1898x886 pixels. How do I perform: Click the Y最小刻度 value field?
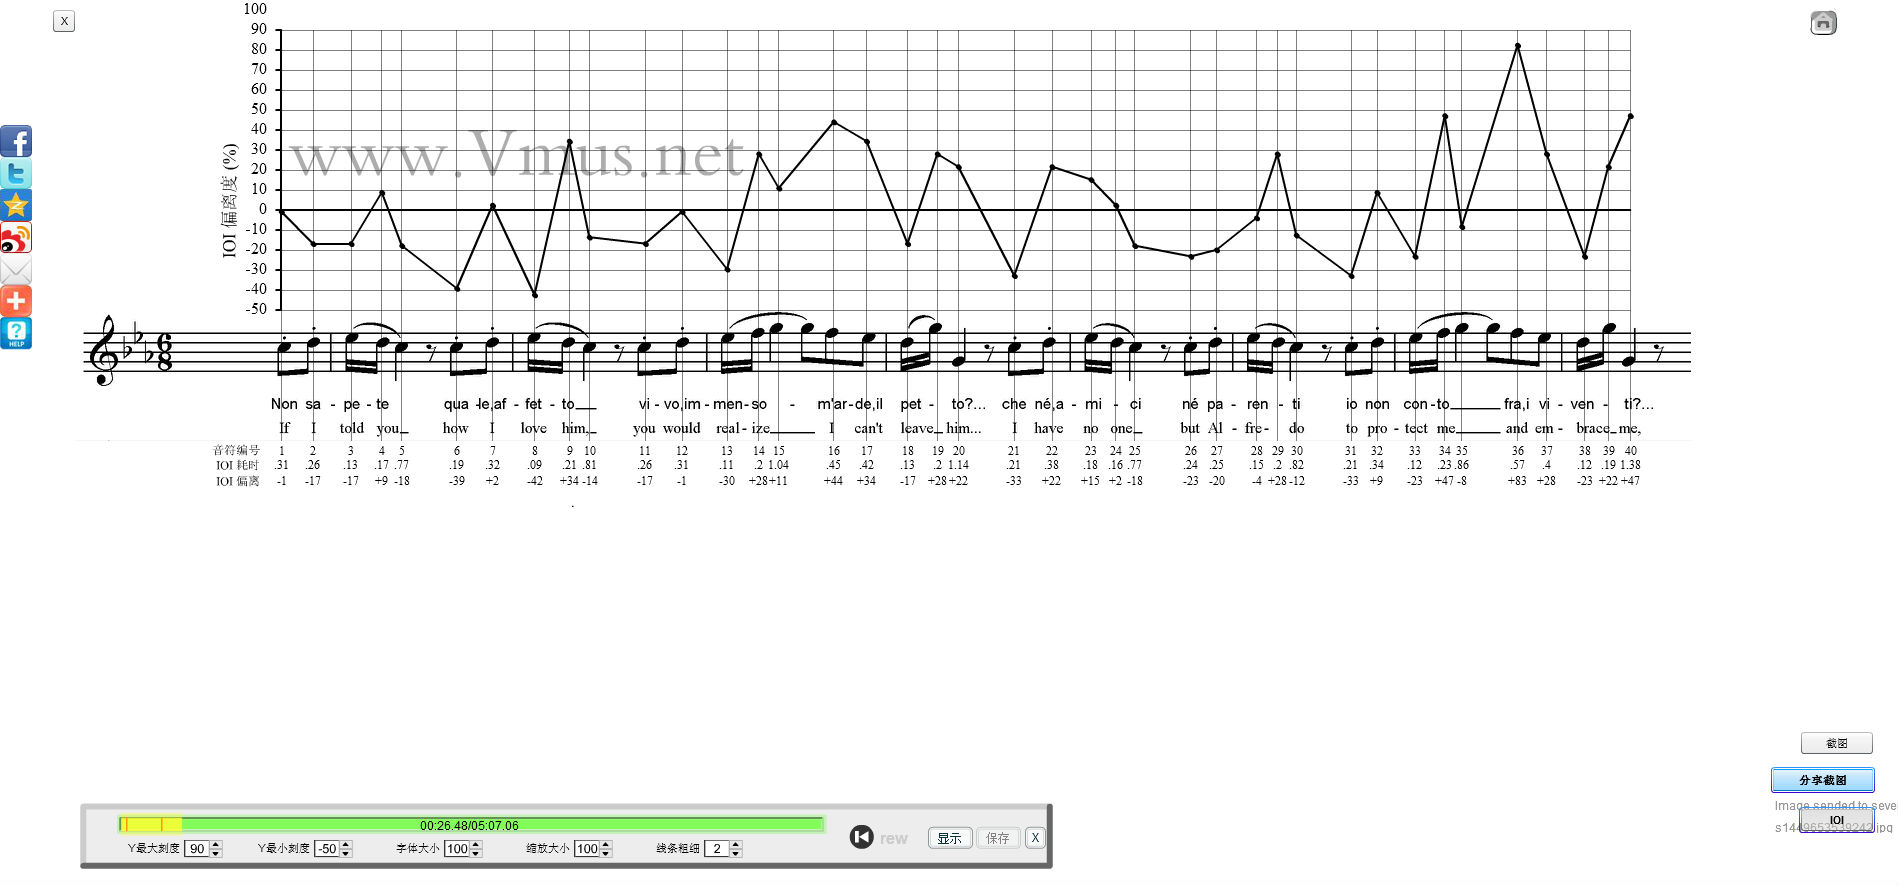[x=327, y=849]
